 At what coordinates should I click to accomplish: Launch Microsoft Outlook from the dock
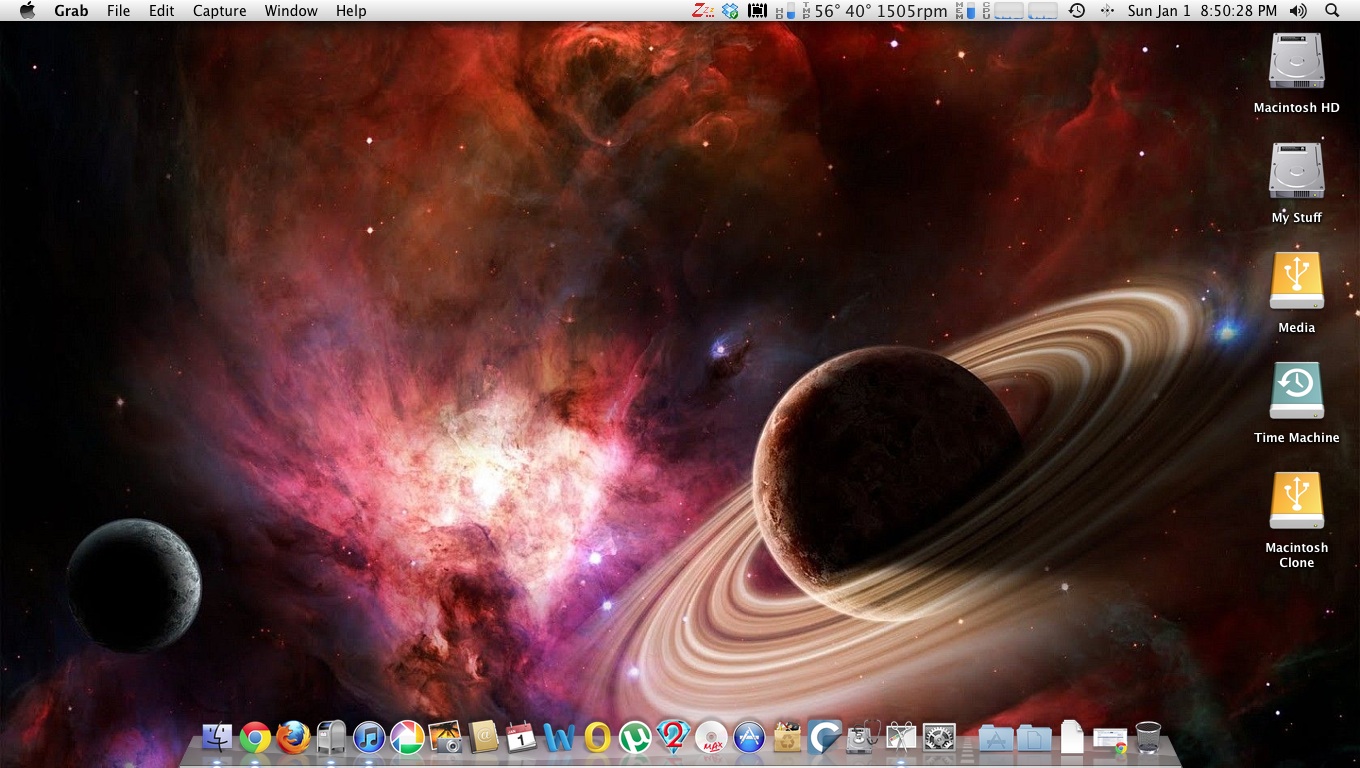pos(597,738)
